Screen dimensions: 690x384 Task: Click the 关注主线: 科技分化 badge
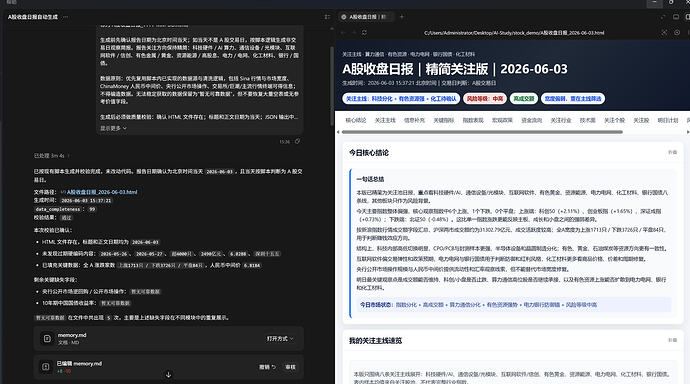click(401, 99)
